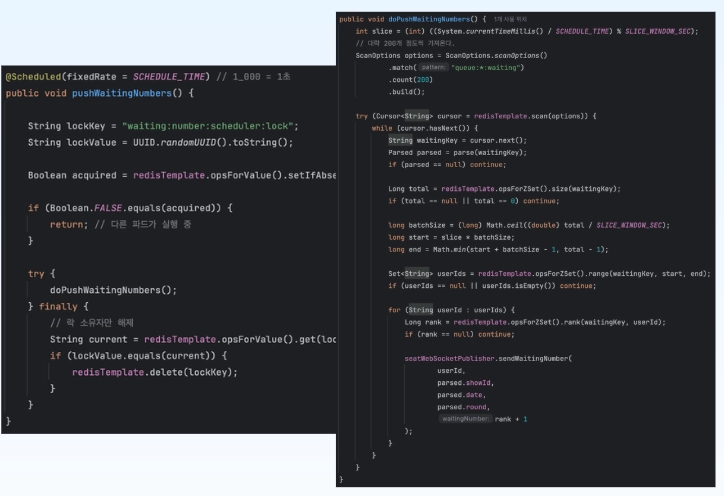Click the 'if (parsed == null) continue' line
724x496 pixels.
(x=447, y=164)
